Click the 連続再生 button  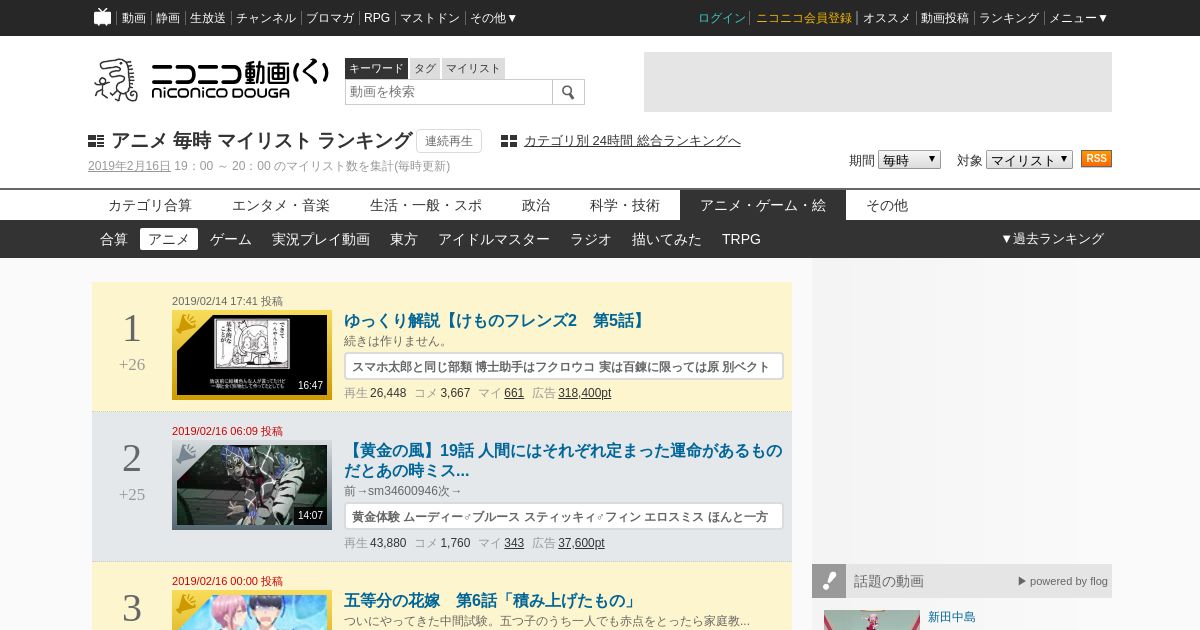(449, 141)
